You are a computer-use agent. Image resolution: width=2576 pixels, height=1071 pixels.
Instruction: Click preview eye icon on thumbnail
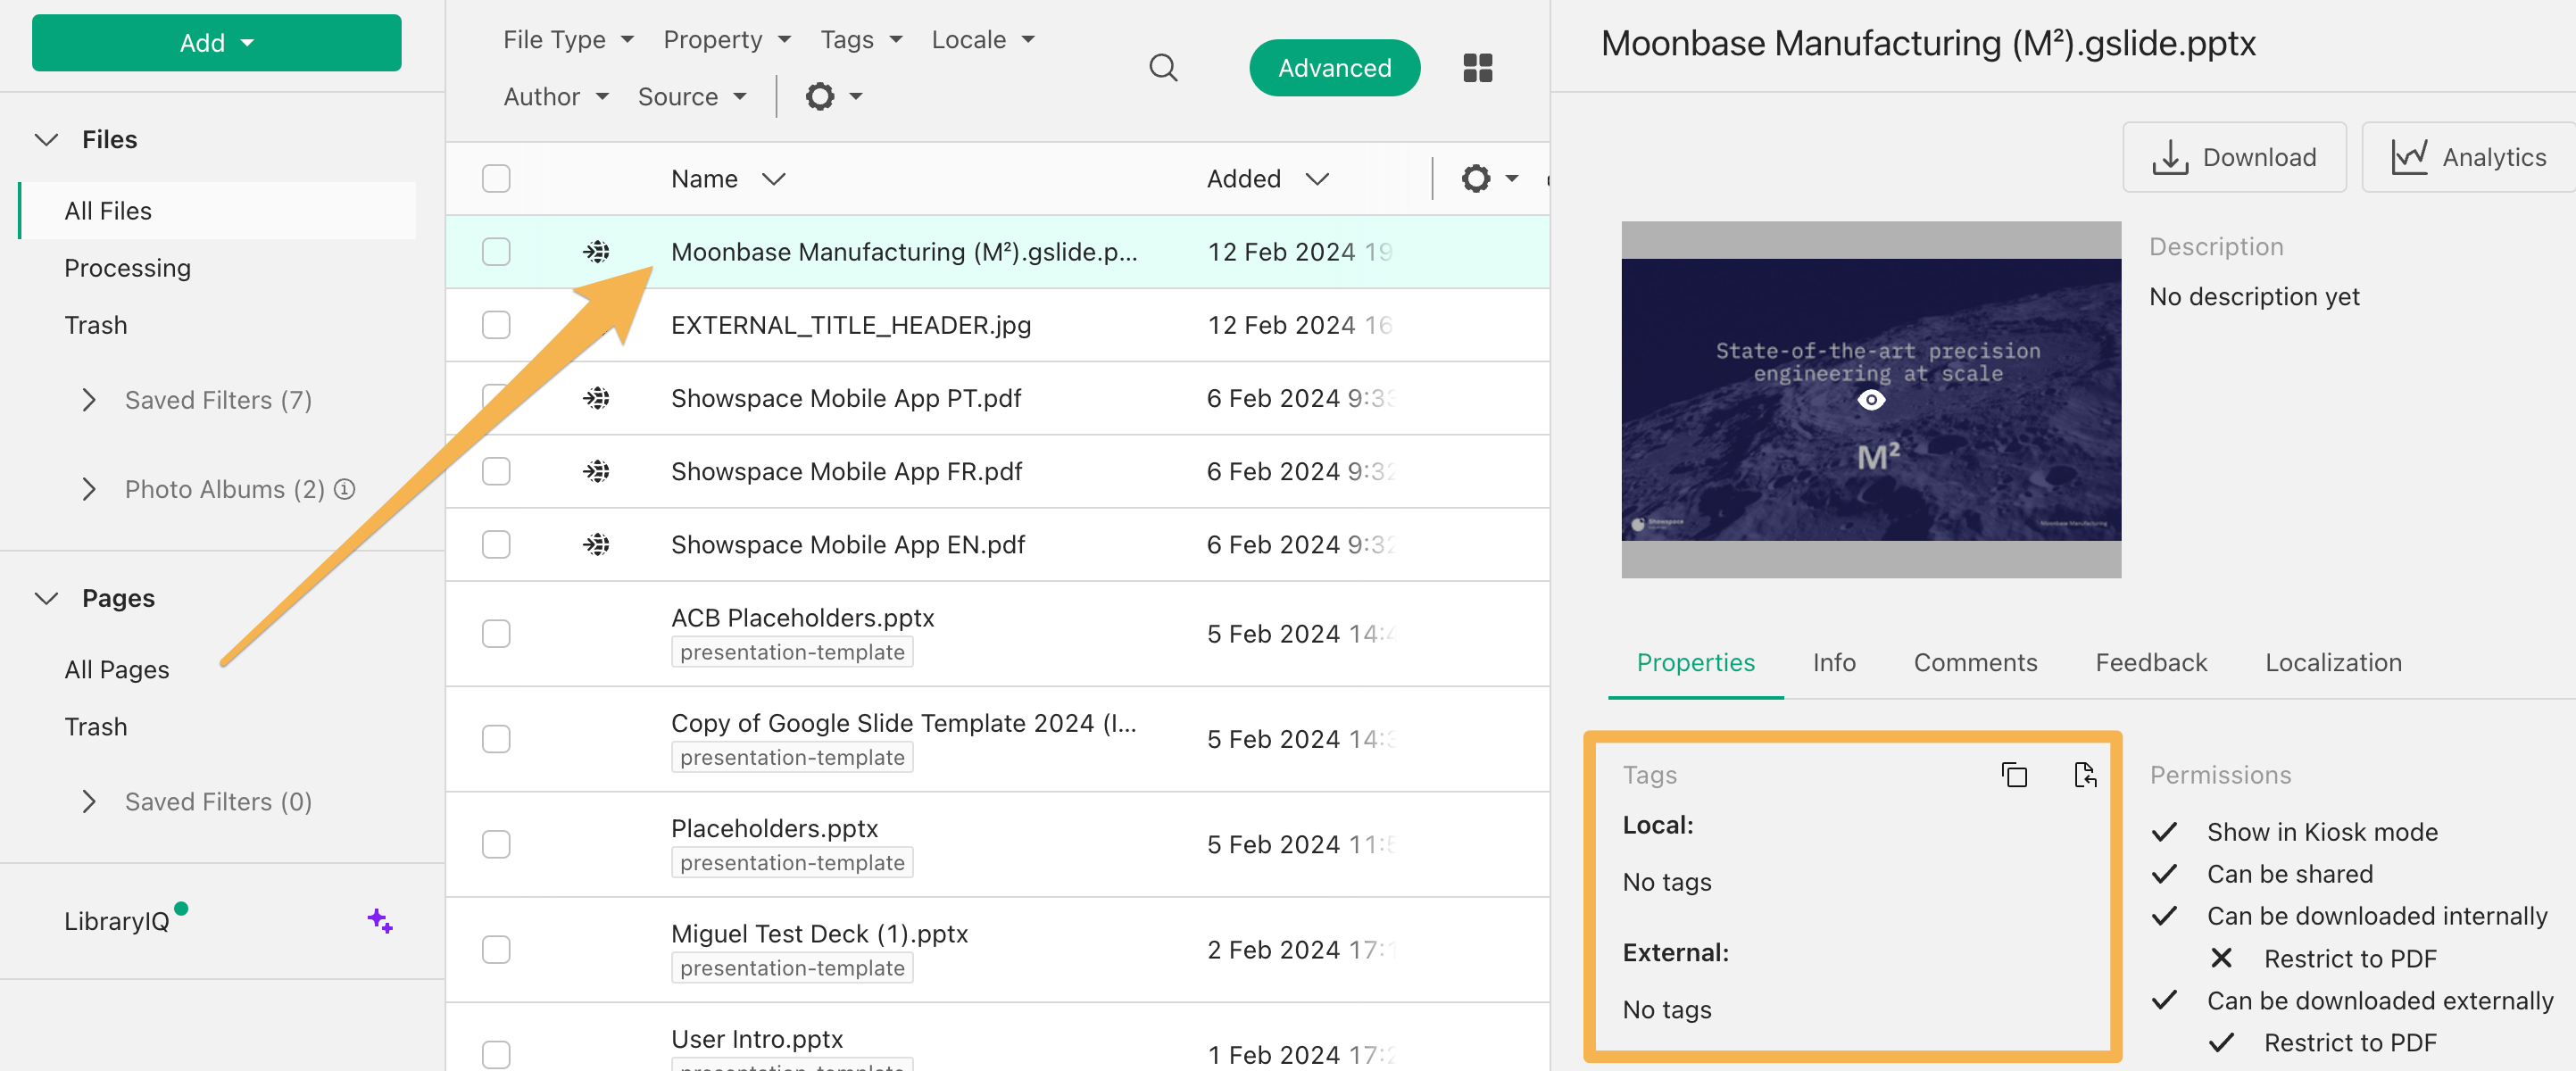(x=1871, y=400)
